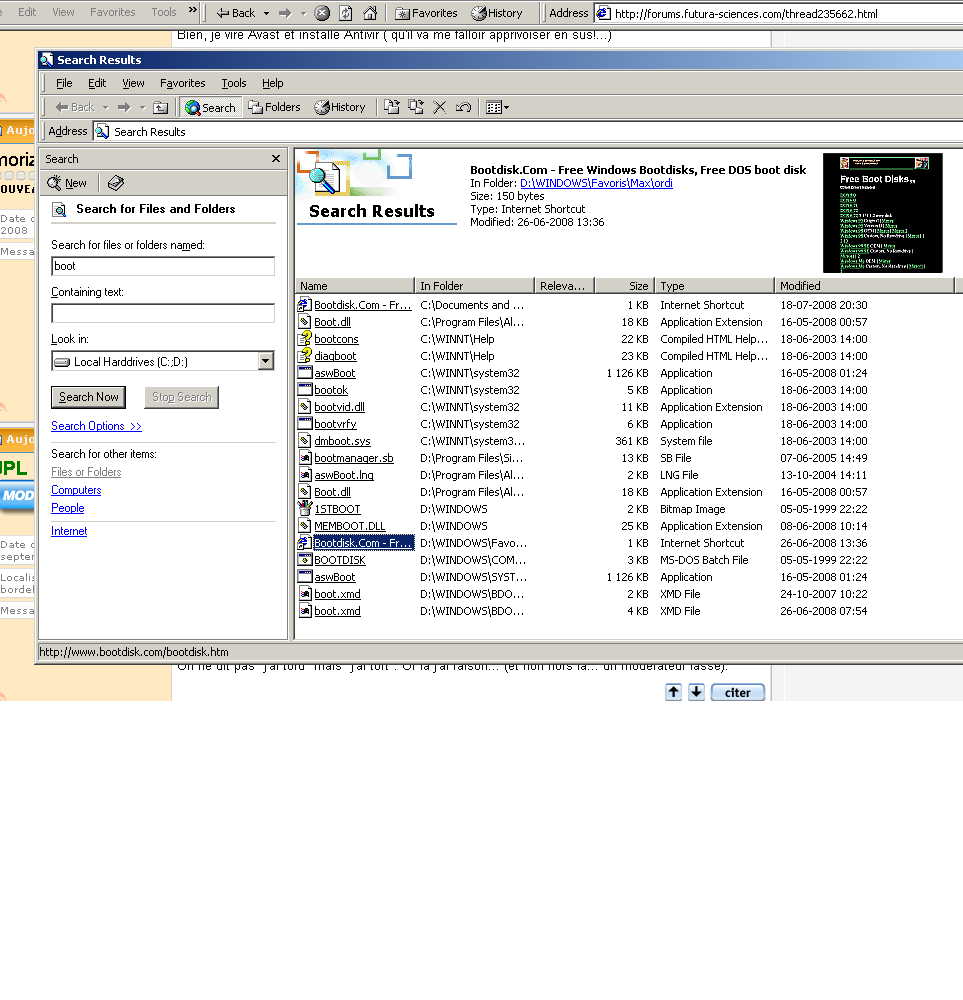The width and height of the screenshot is (963, 1000).
Task: Click the Forward arrow in Search Results toolbar
Action: pyautogui.click(x=124, y=107)
